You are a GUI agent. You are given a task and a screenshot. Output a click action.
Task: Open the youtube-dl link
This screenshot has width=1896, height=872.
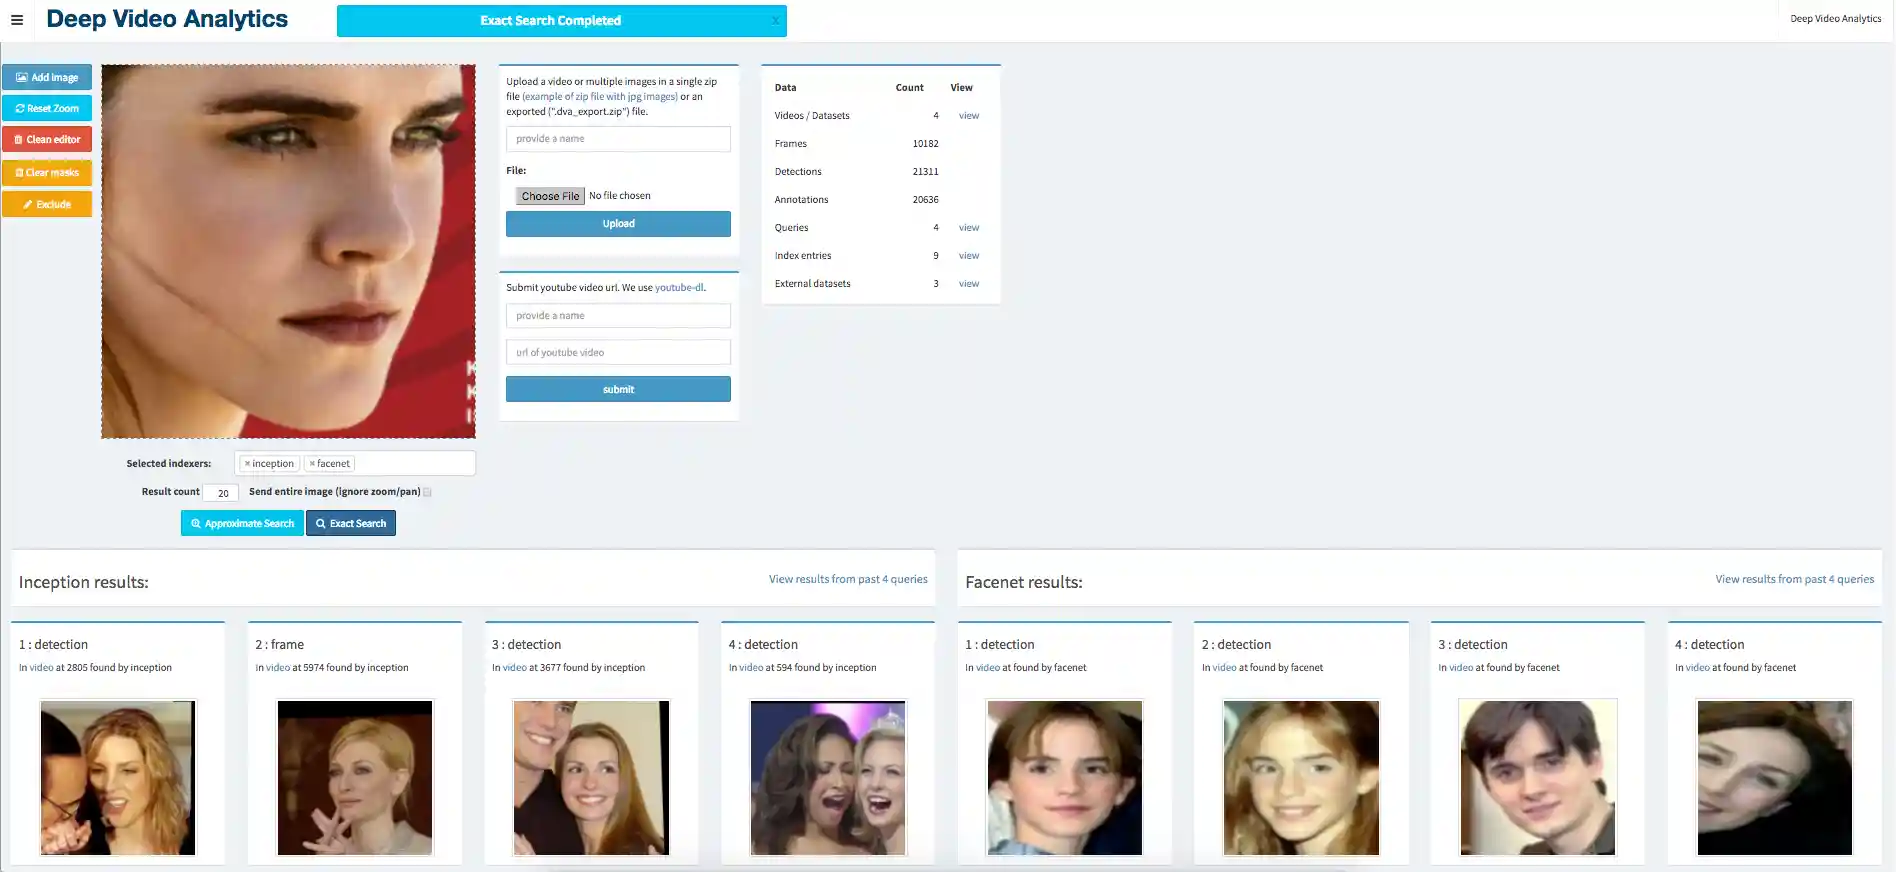[679, 288]
